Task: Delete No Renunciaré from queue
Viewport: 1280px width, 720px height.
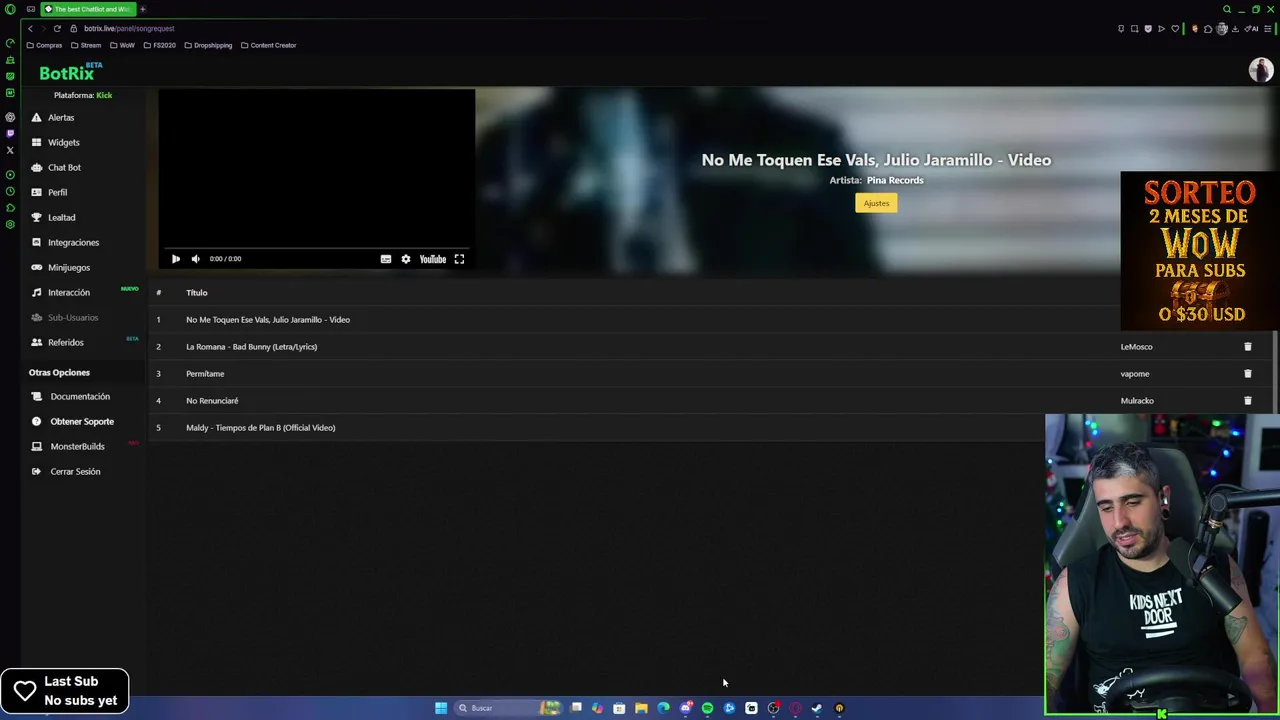Action: [1247, 401]
